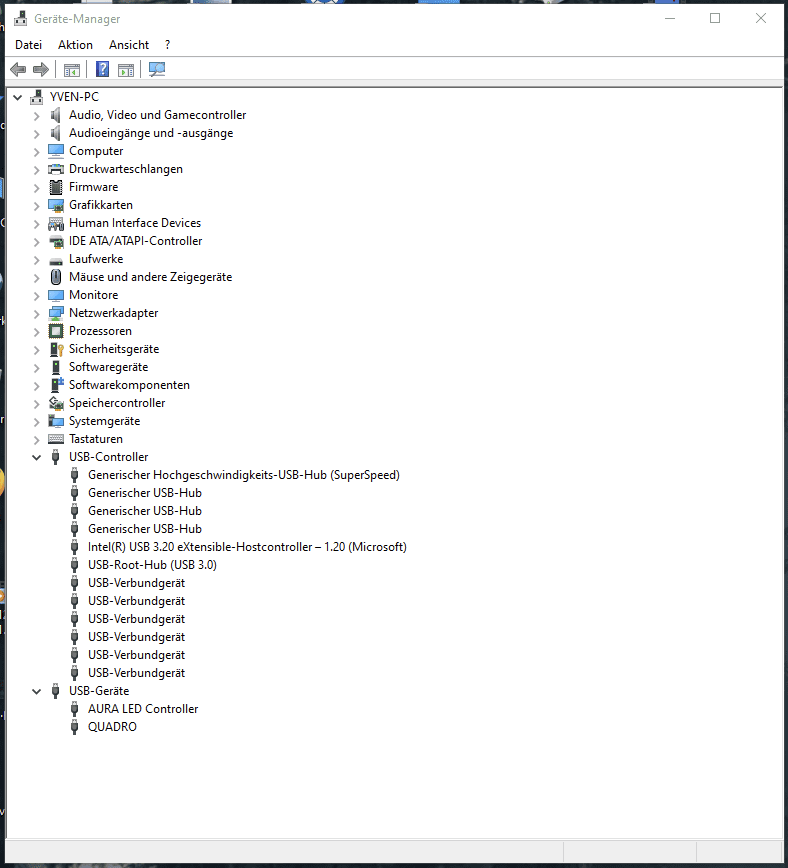Select the Systemgeräte label
The image size is (788, 868).
(x=105, y=421)
